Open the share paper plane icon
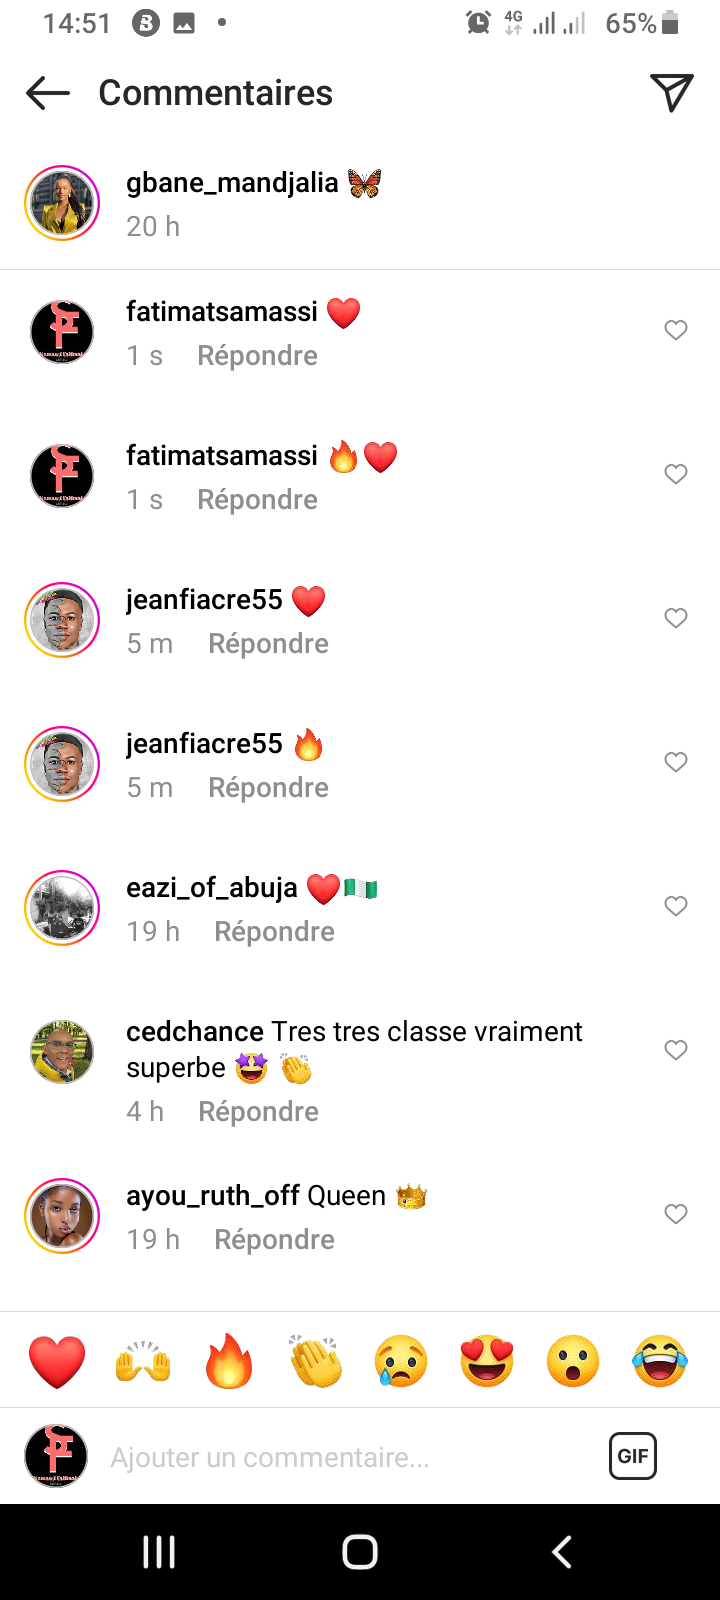Screen dimensions: 720x1600 (672, 93)
